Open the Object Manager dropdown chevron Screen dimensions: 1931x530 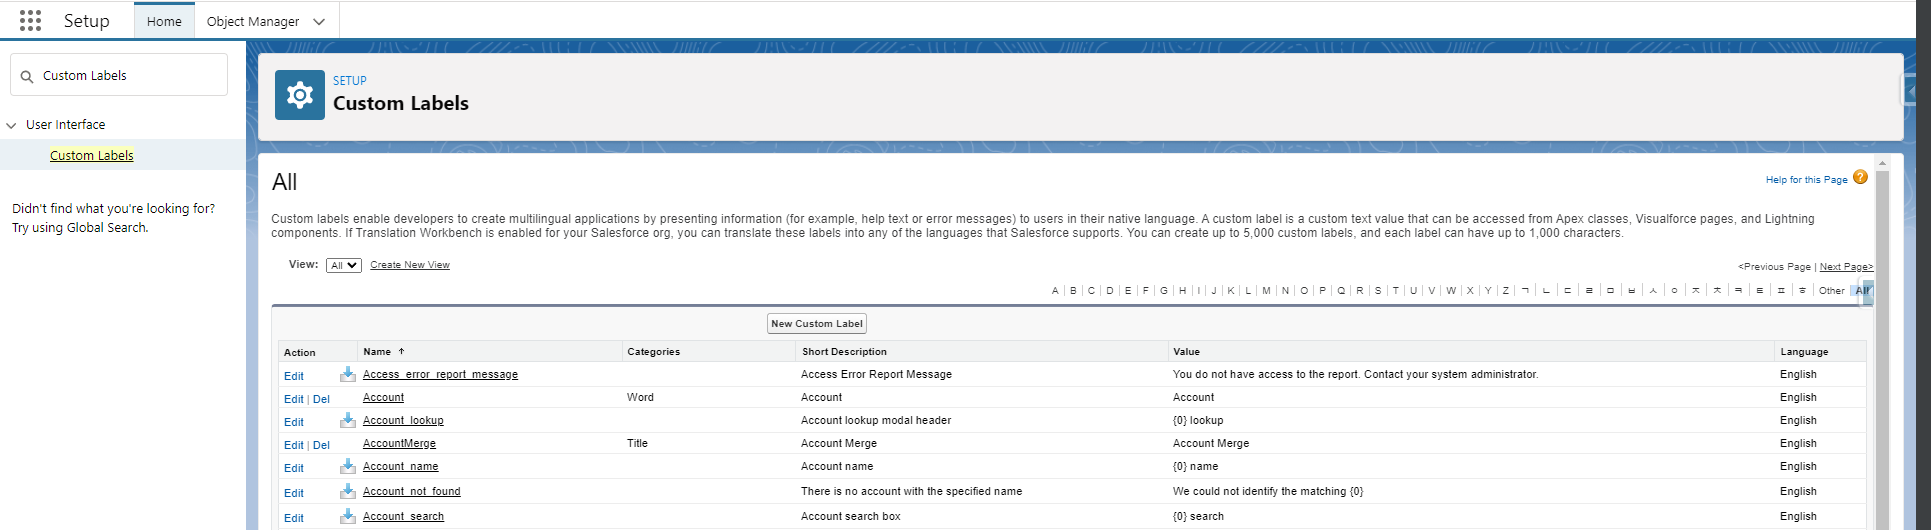(319, 22)
